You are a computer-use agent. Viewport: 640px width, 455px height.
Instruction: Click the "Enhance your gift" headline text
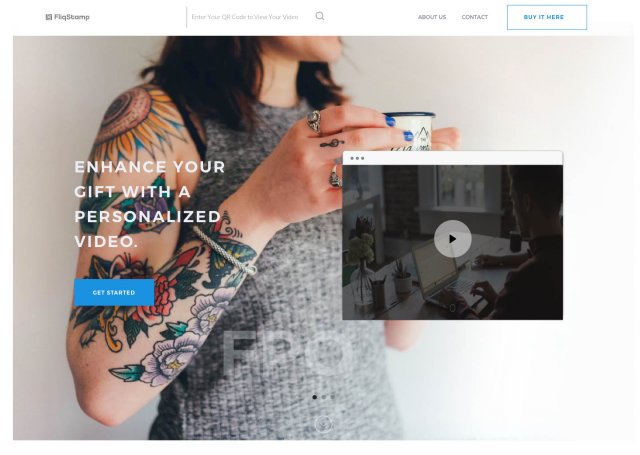(149, 204)
